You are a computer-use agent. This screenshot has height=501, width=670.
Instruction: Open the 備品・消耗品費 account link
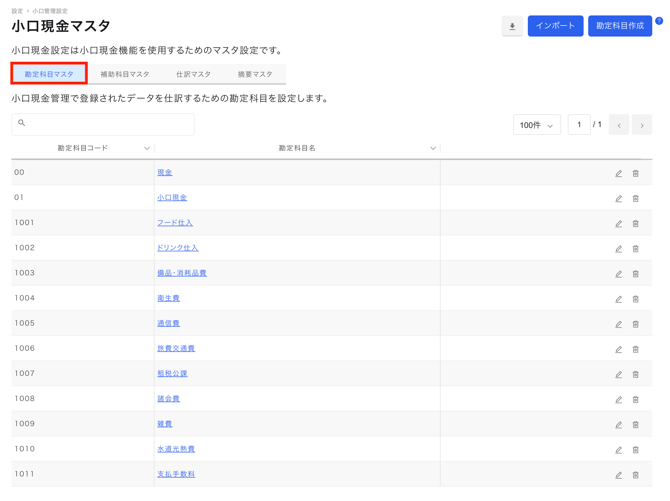(x=182, y=273)
